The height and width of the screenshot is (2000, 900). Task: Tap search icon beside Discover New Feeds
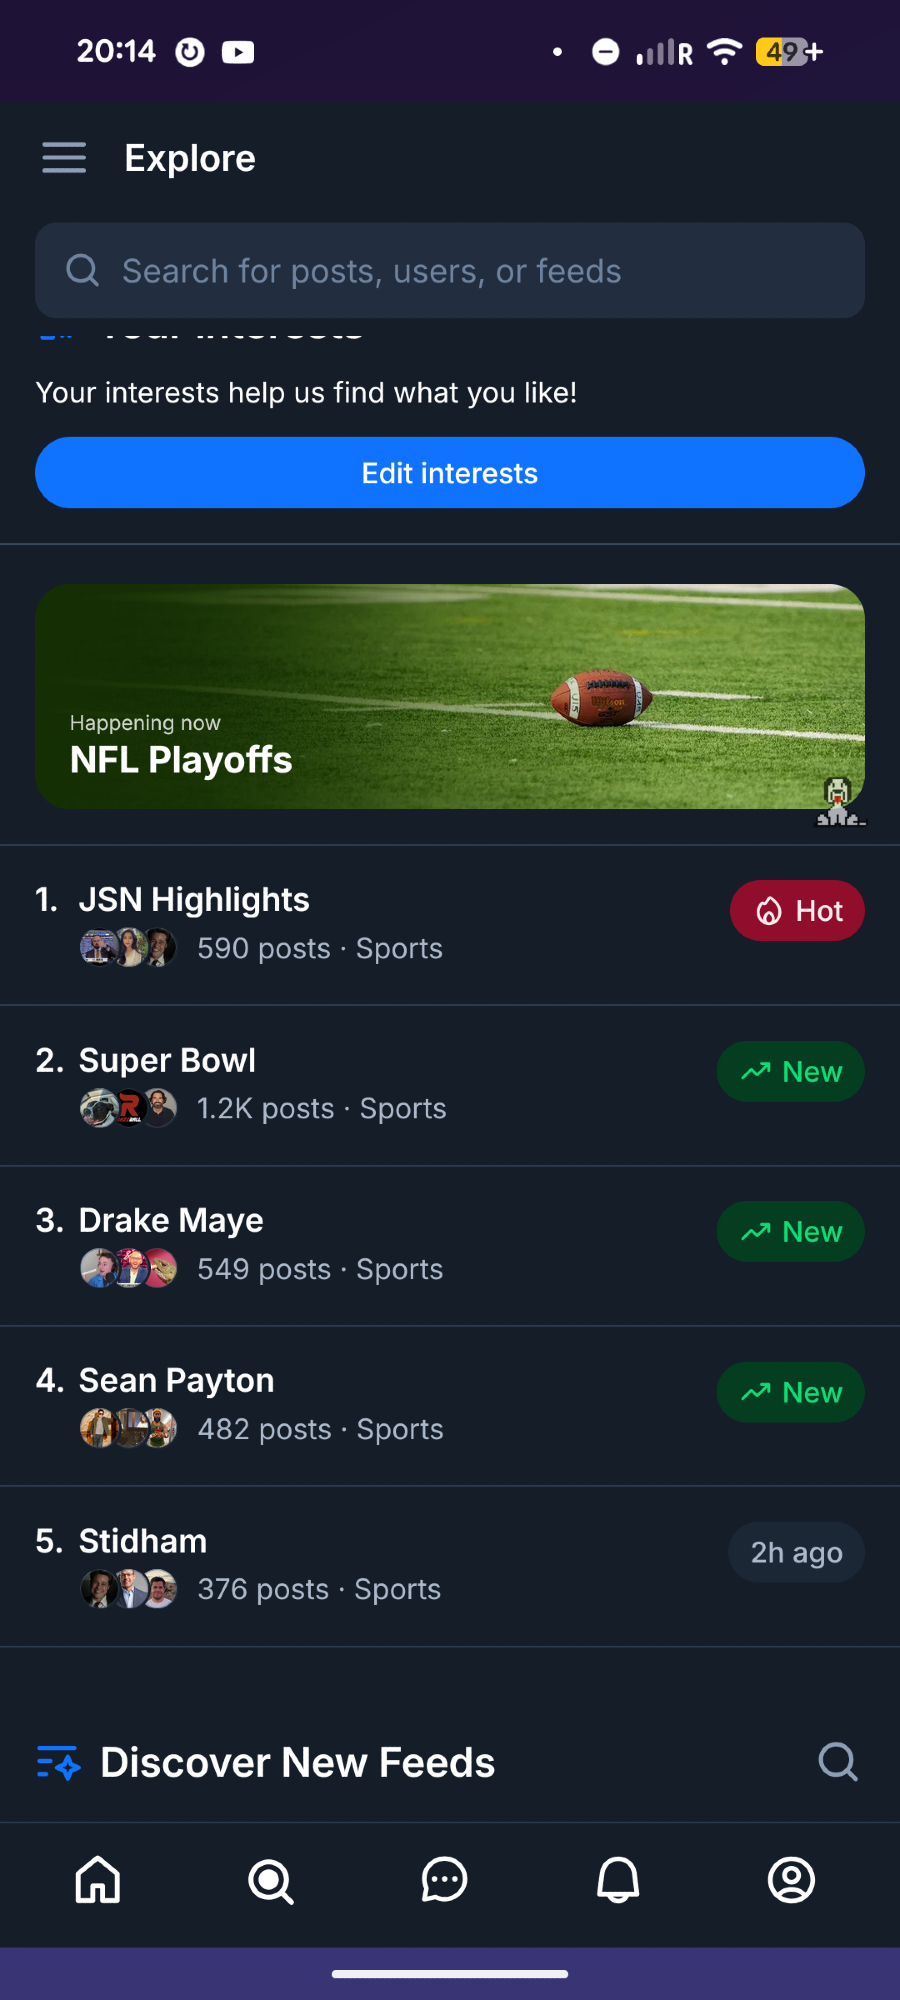(x=837, y=1762)
